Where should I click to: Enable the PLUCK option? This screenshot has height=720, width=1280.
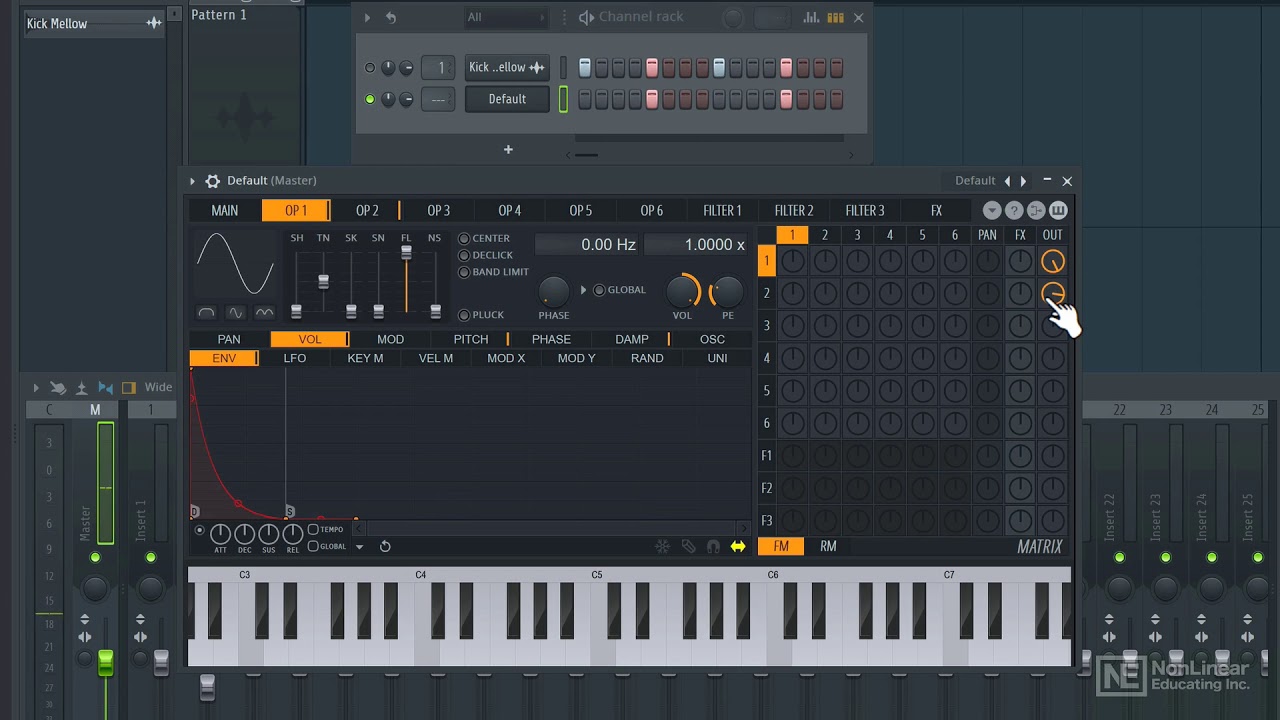pos(464,315)
